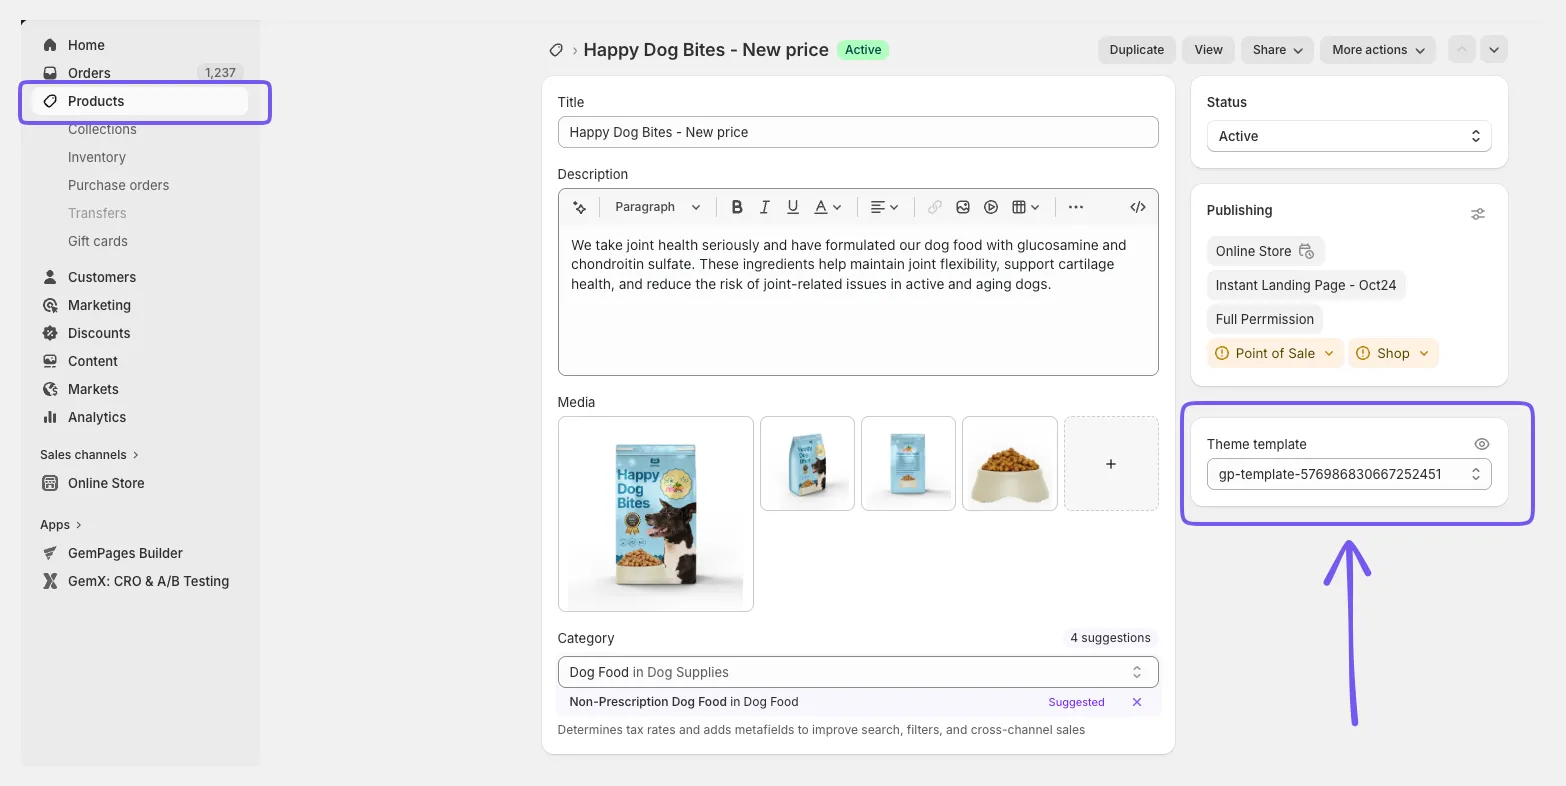Click the add media plus tile
The width and height of the screenshot is (1566, 786).
coord(1111,464)
